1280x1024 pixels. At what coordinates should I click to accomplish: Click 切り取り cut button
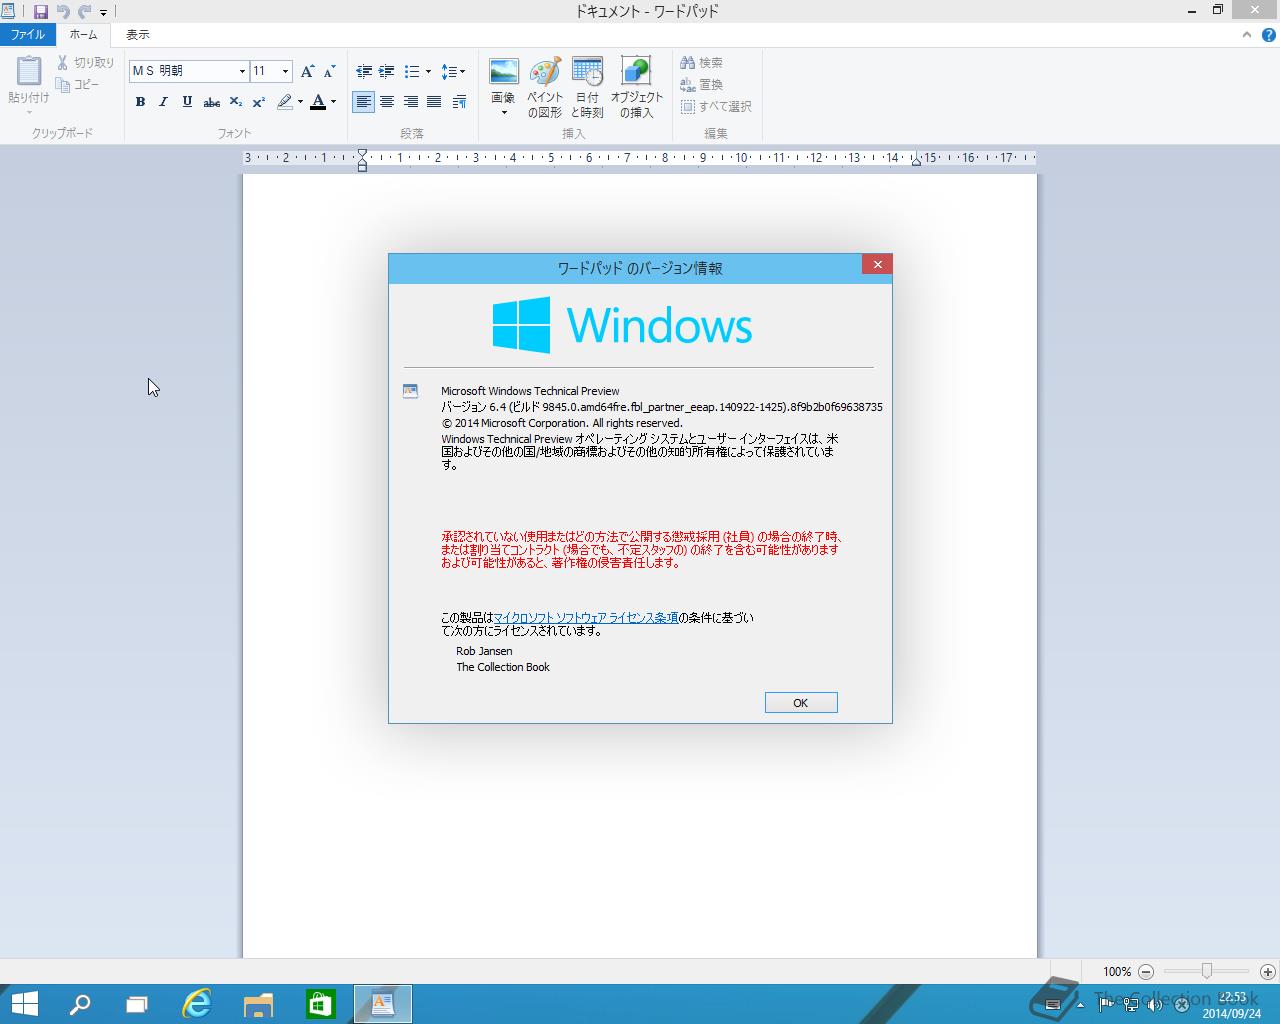[85, 63]
